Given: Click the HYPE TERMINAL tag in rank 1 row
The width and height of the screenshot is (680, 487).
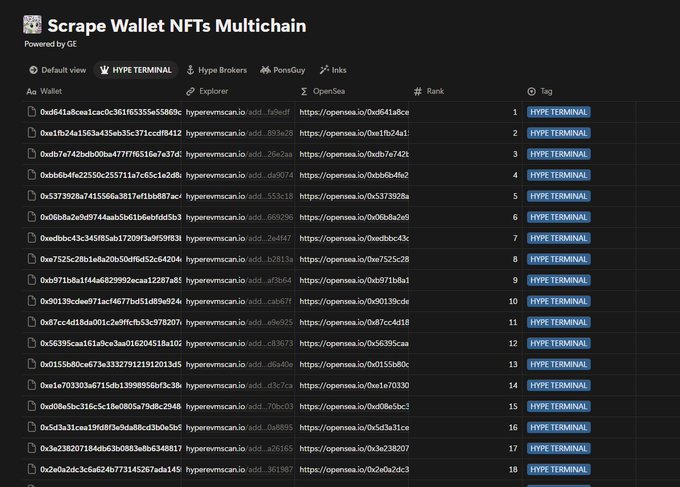Looking at the screenshot, I should click(x=559, y=112).
